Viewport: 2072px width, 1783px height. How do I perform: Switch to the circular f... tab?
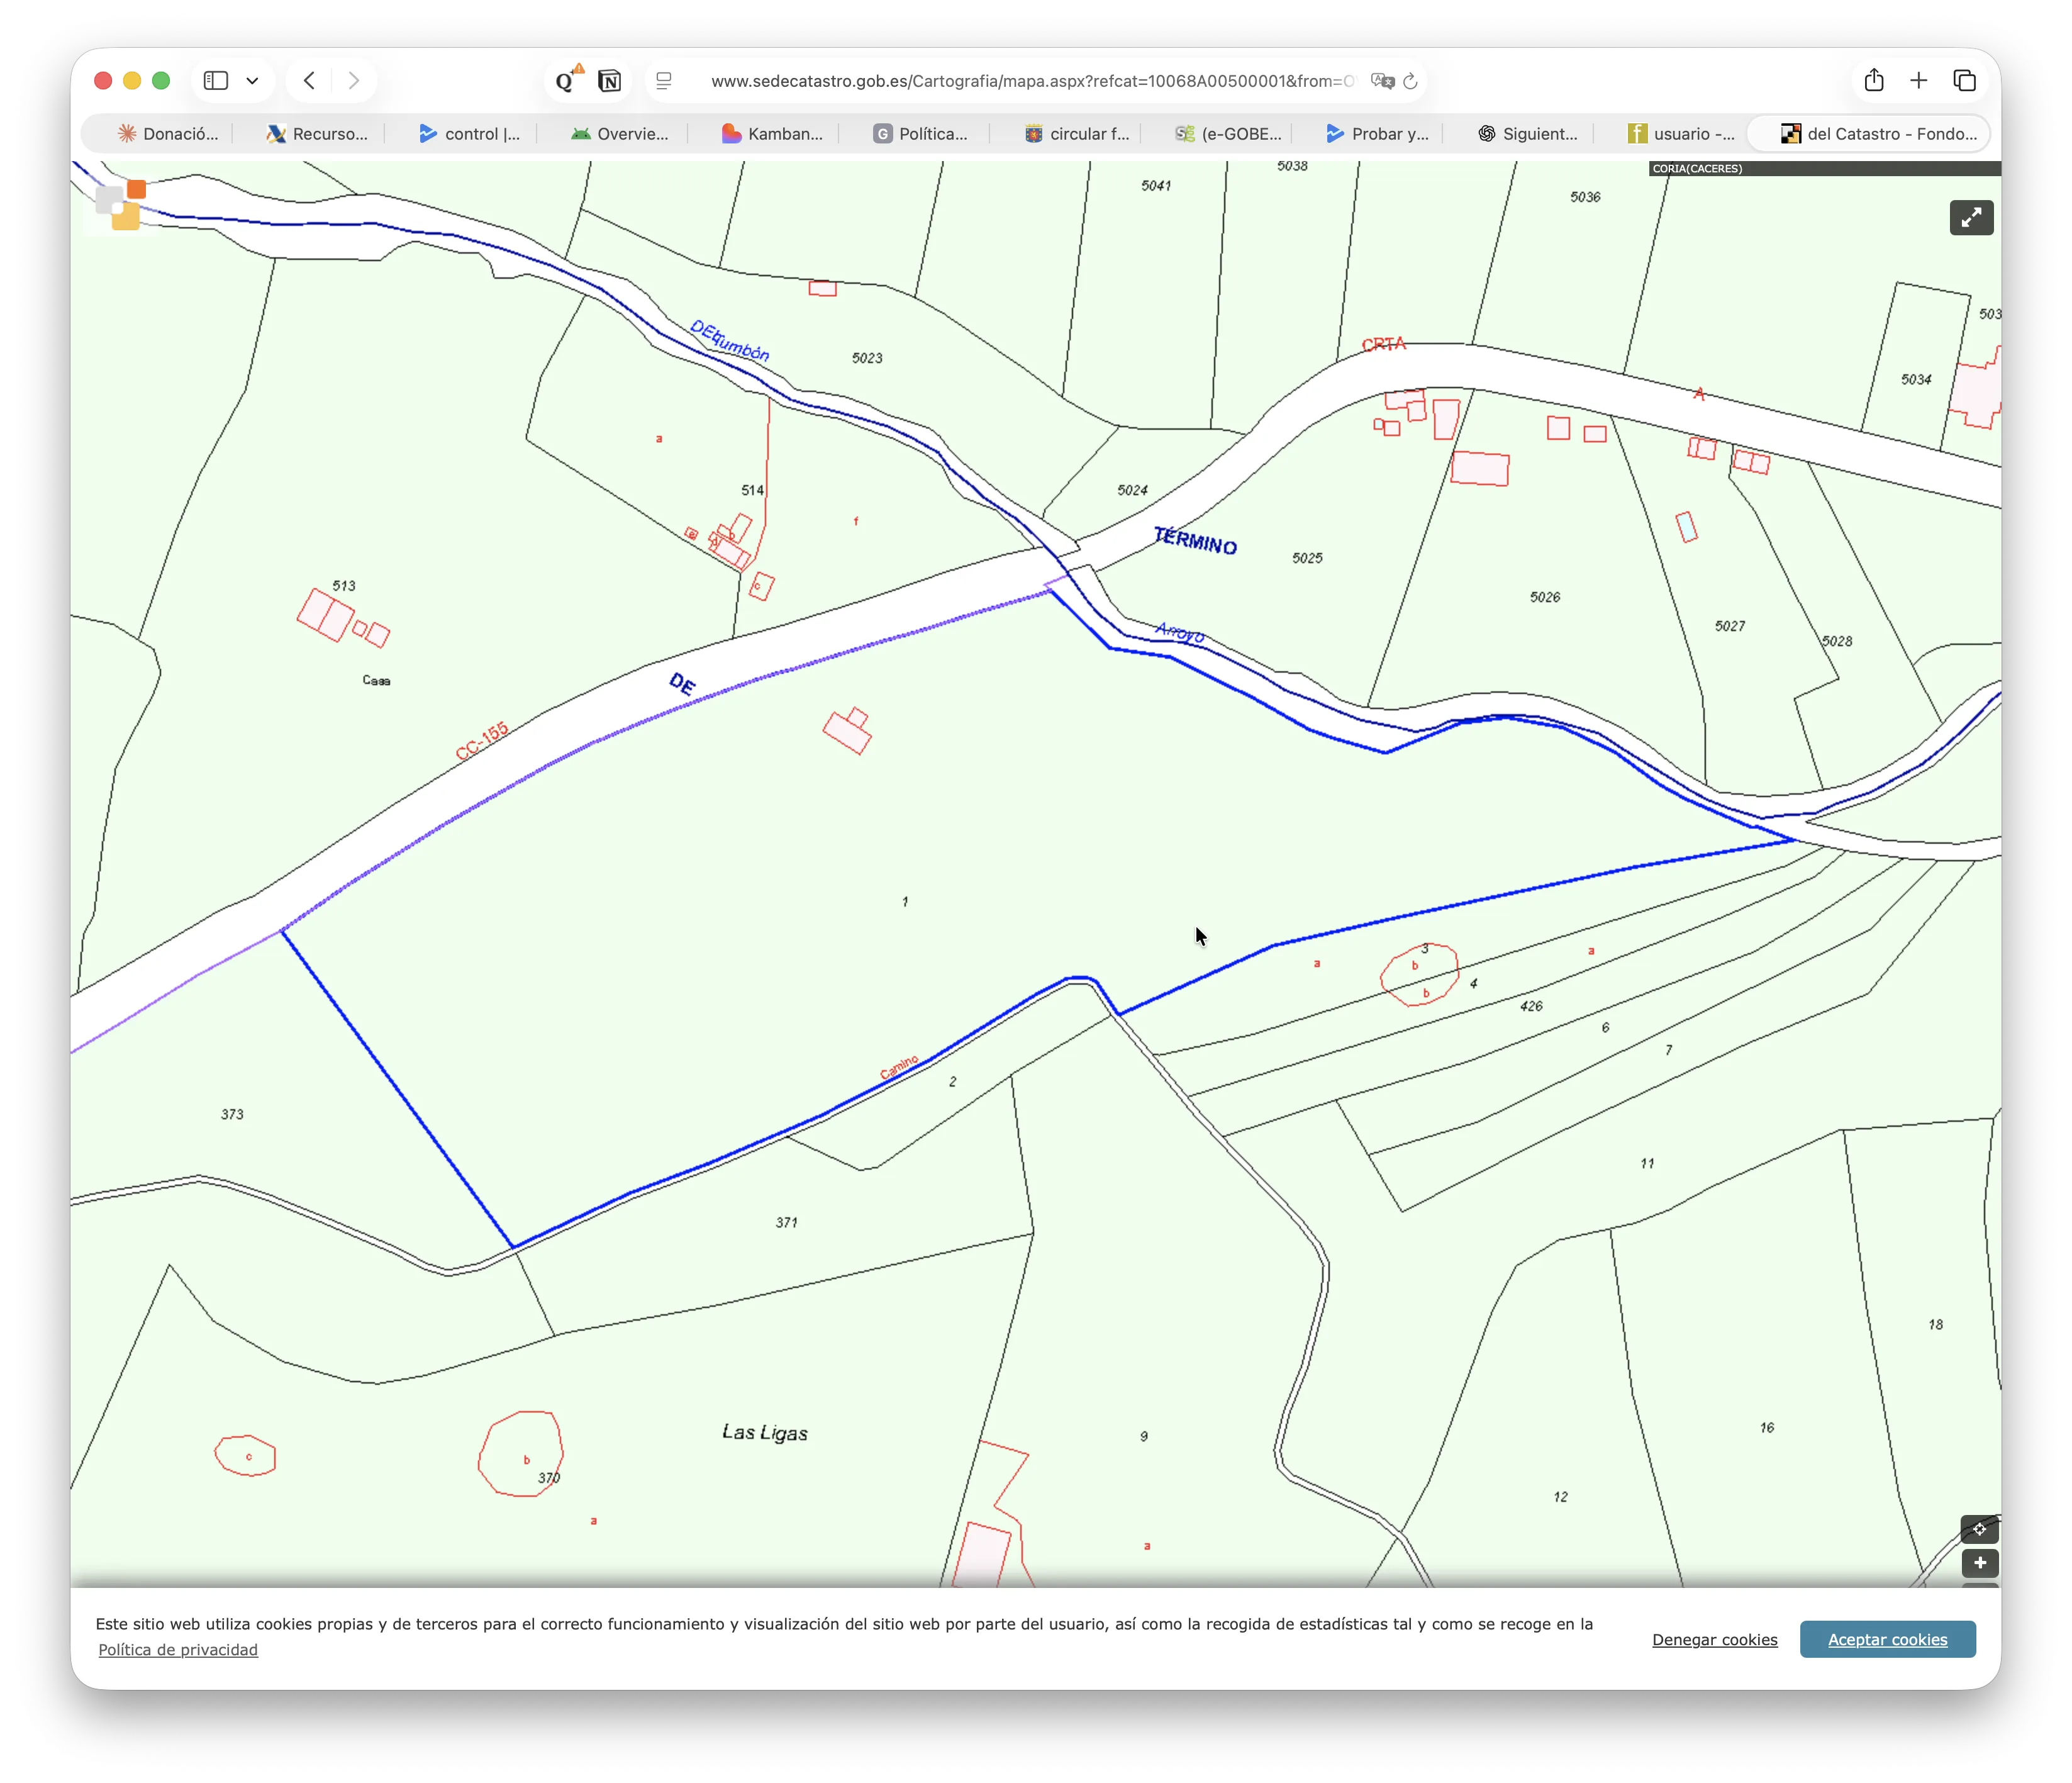pos(1076,134)
